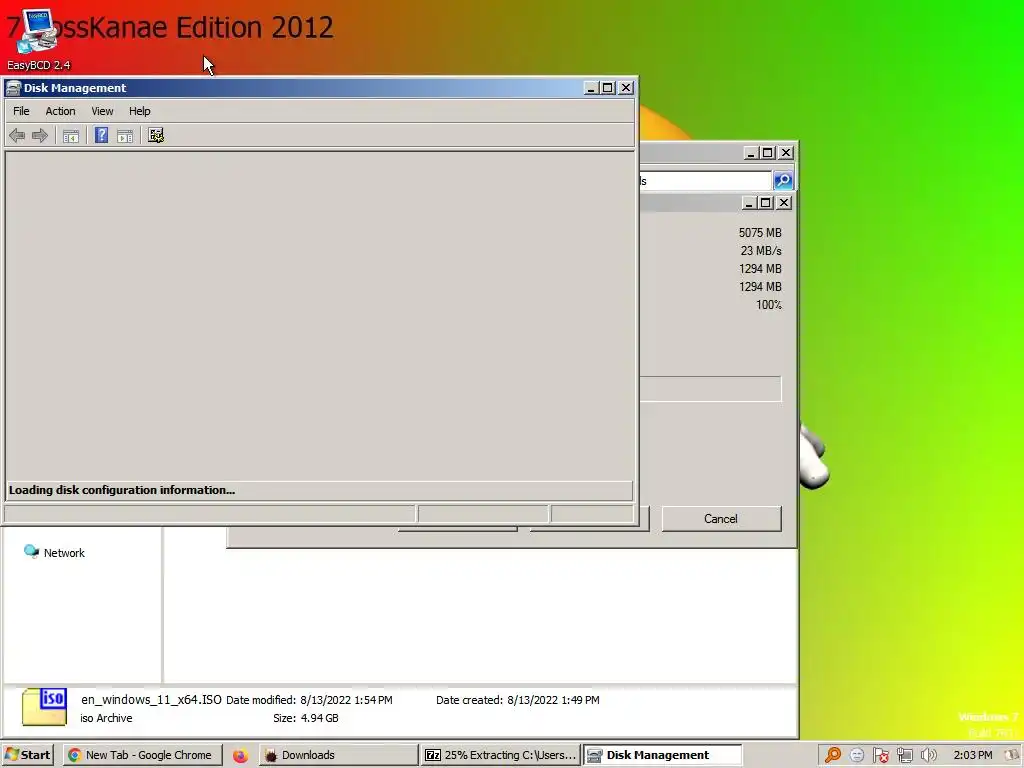
Task: Click the disk settings icon in Disk Management toolbar
Action: (x=155, y=135)
